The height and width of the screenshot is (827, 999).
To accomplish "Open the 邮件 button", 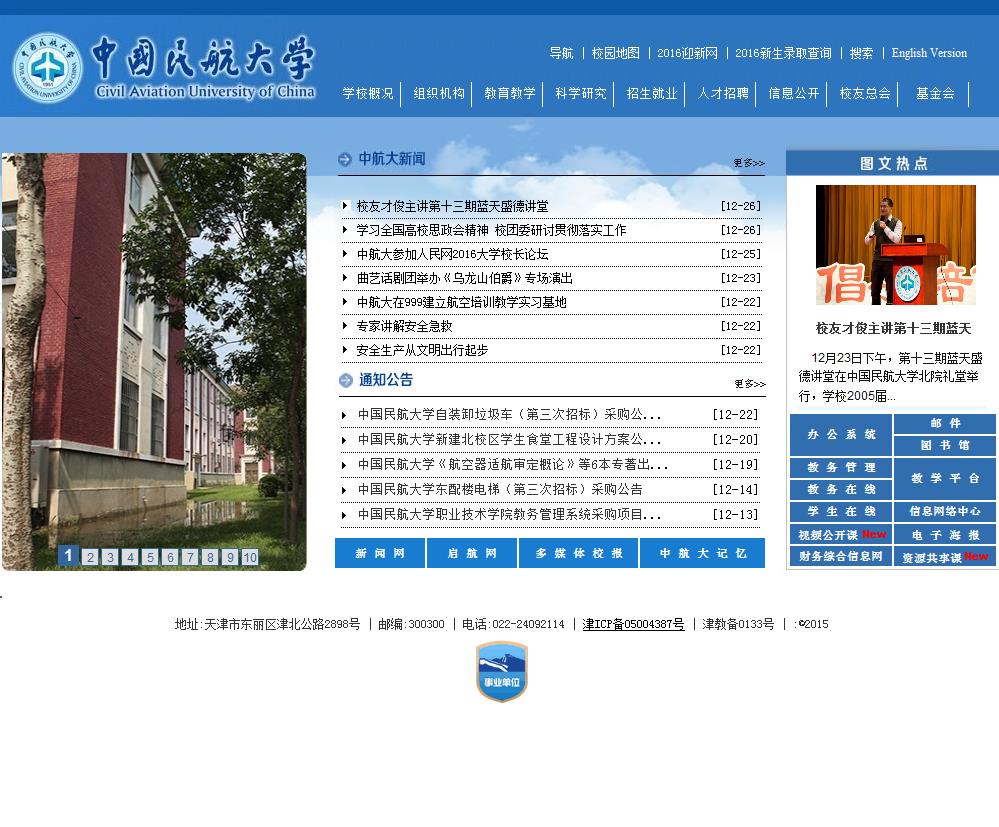I will coord(945,424).
